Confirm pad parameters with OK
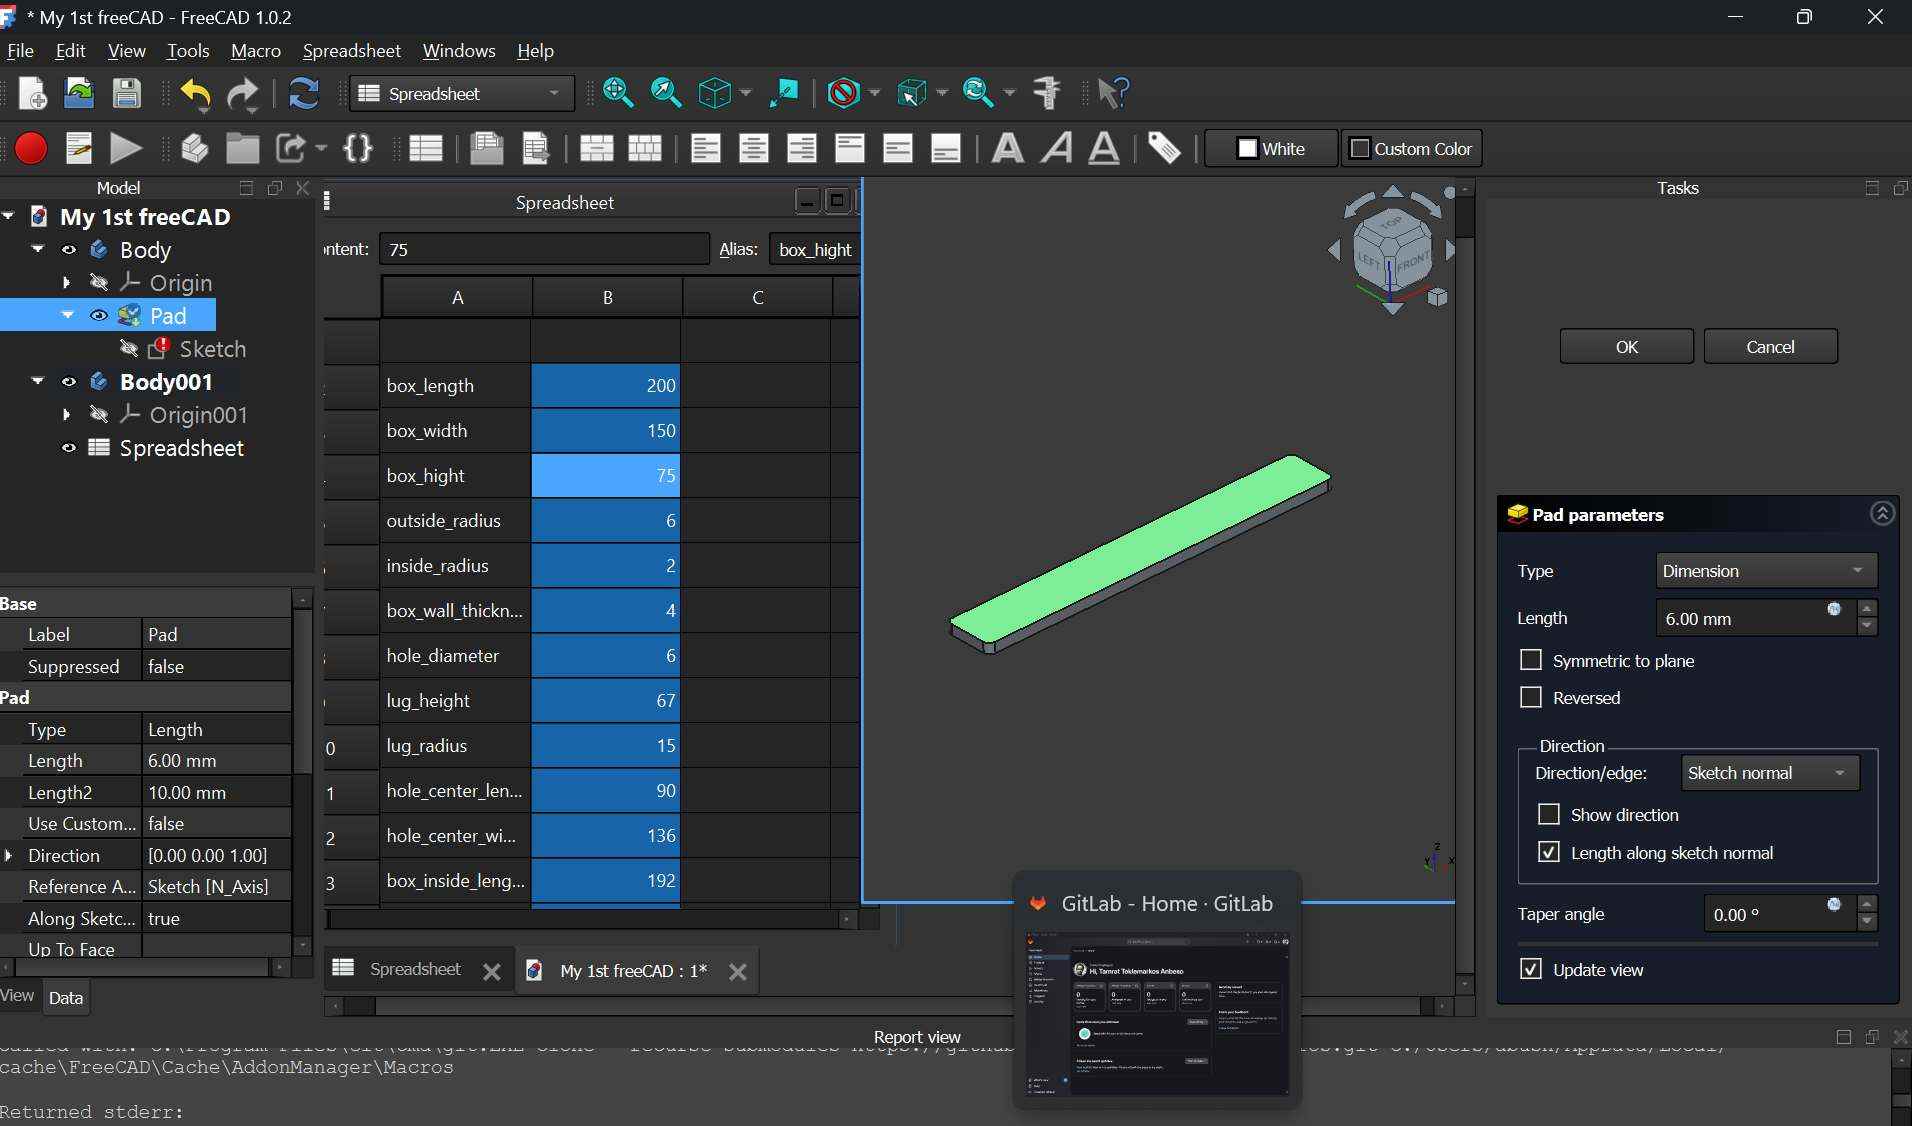This screenshot has height=1126, width=1912. click(x=1626, y=347)
